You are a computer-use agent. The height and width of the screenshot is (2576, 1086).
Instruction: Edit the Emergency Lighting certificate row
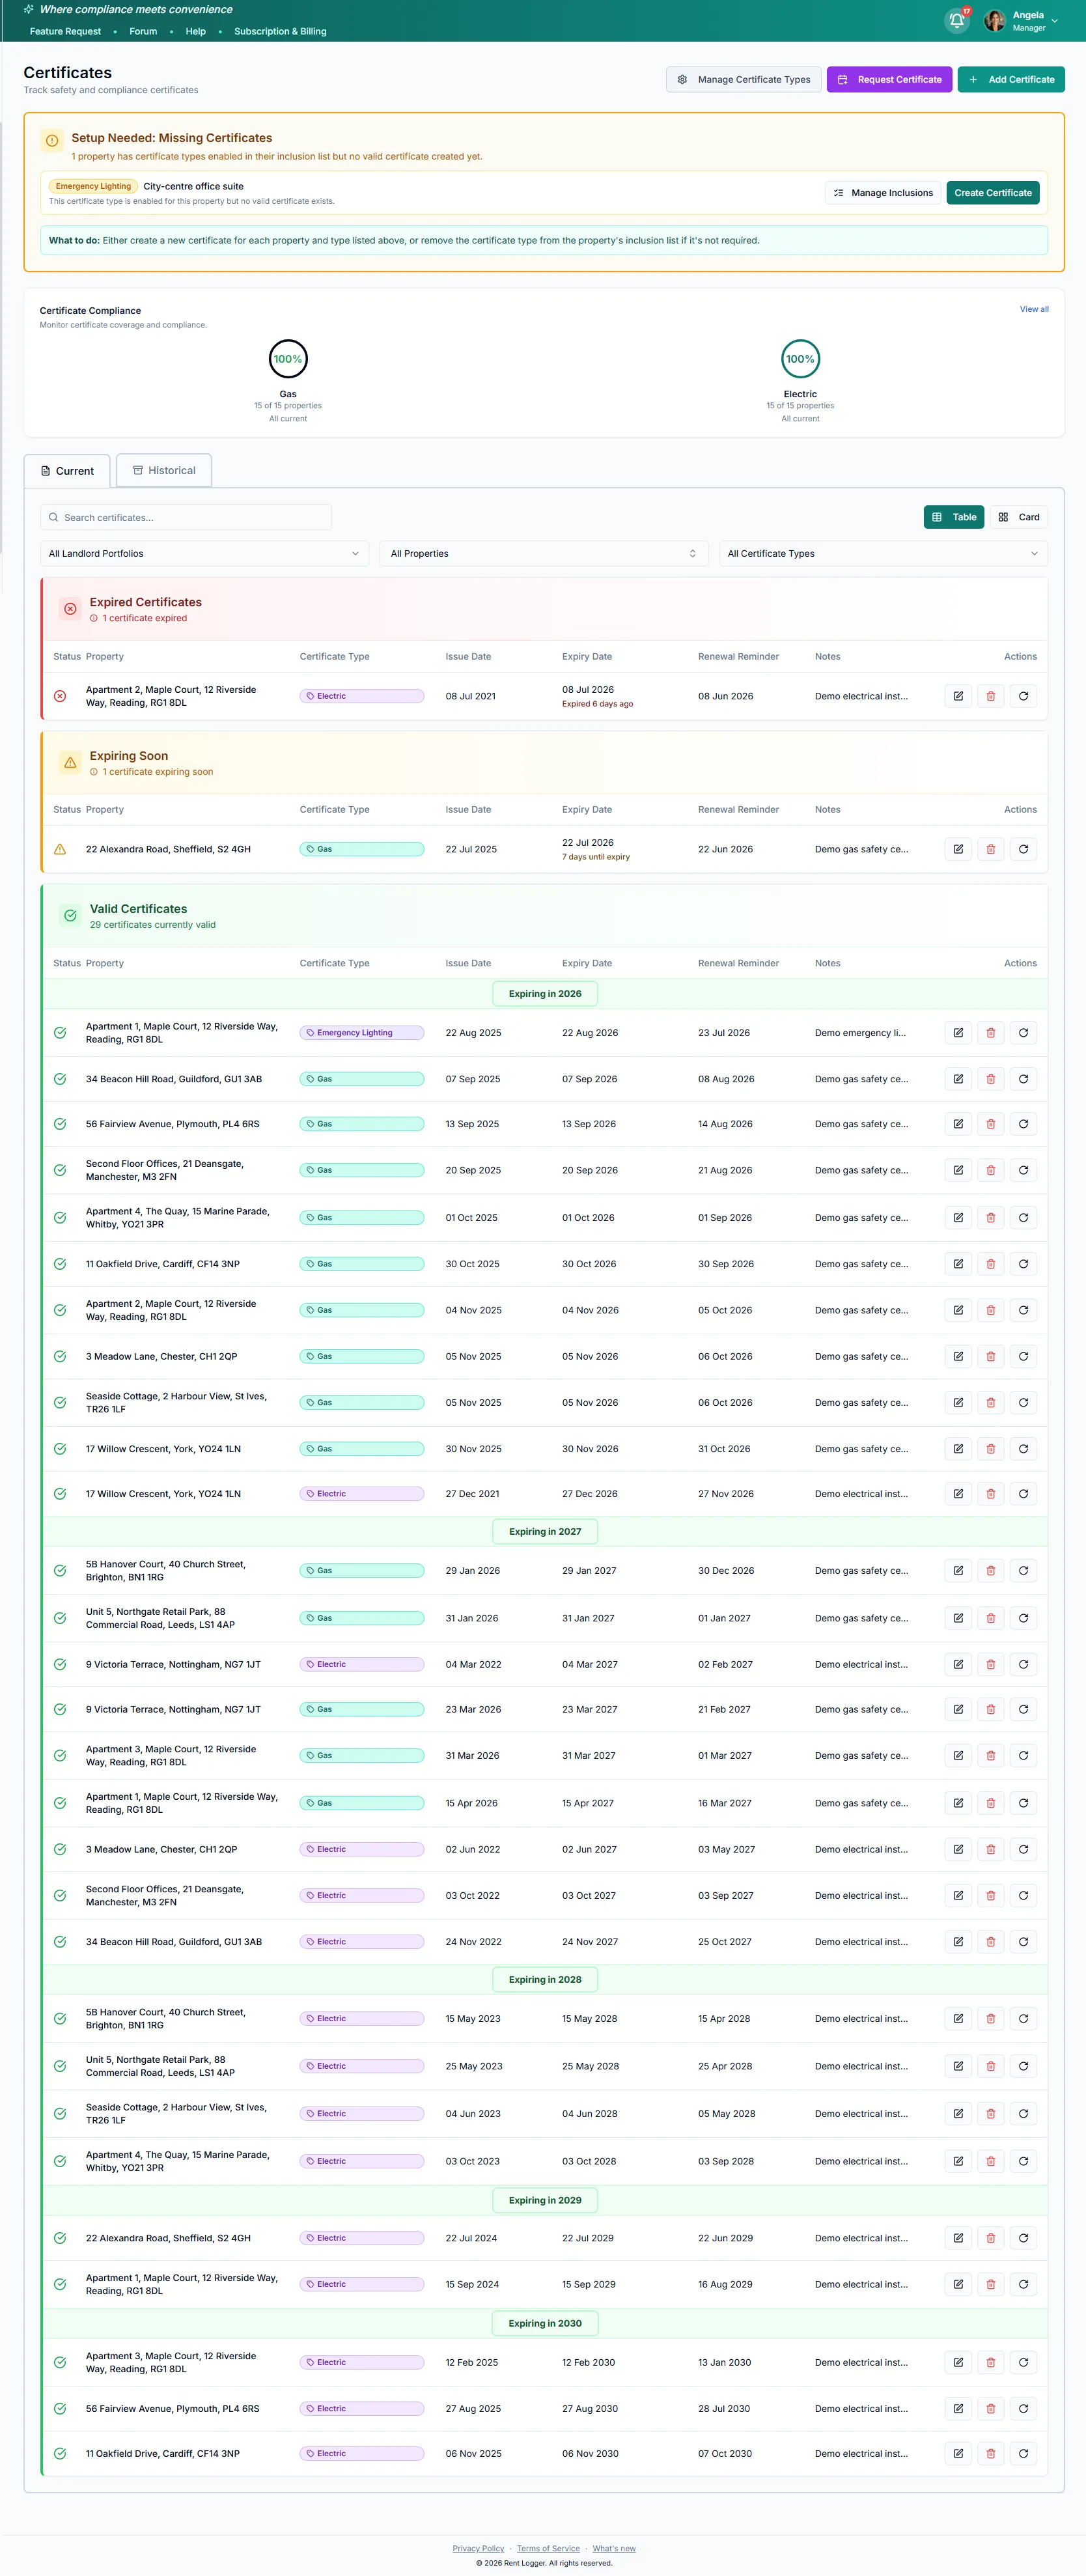point(958,1033)
